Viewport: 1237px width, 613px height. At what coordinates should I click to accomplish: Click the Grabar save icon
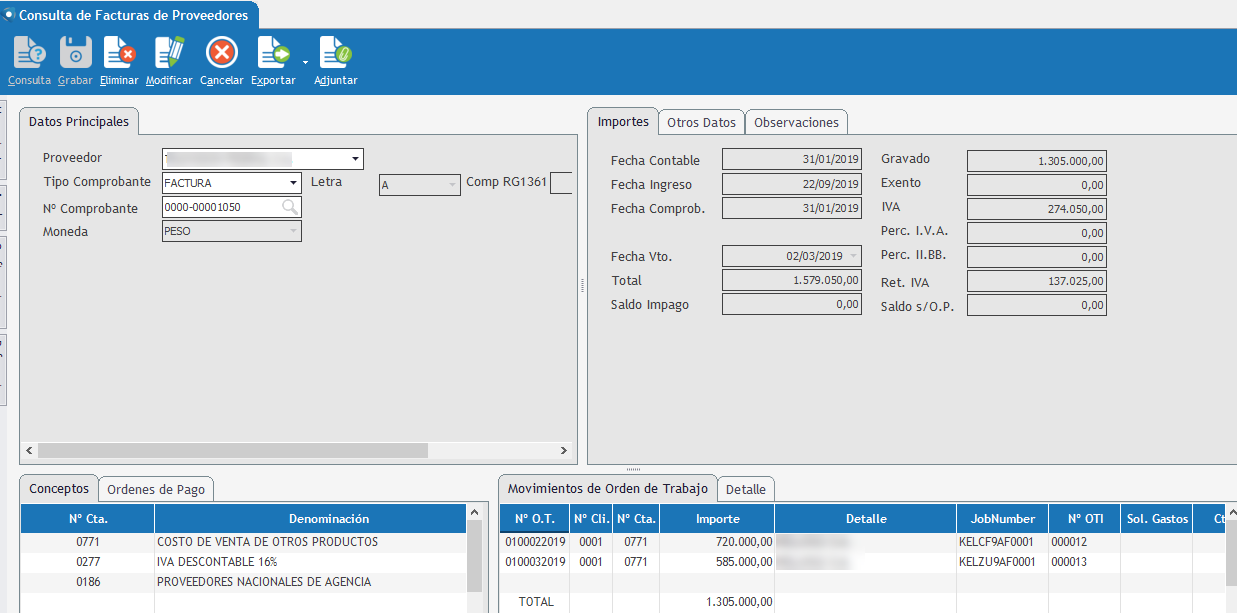[75, 52]
